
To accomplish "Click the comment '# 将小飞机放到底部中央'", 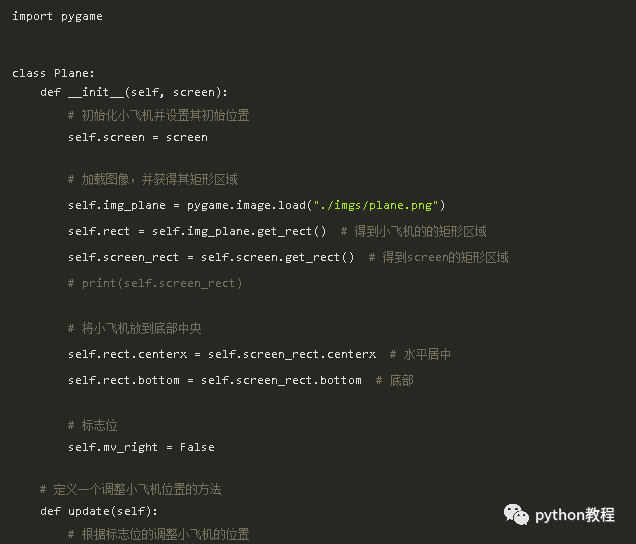I will coord(135,328).
